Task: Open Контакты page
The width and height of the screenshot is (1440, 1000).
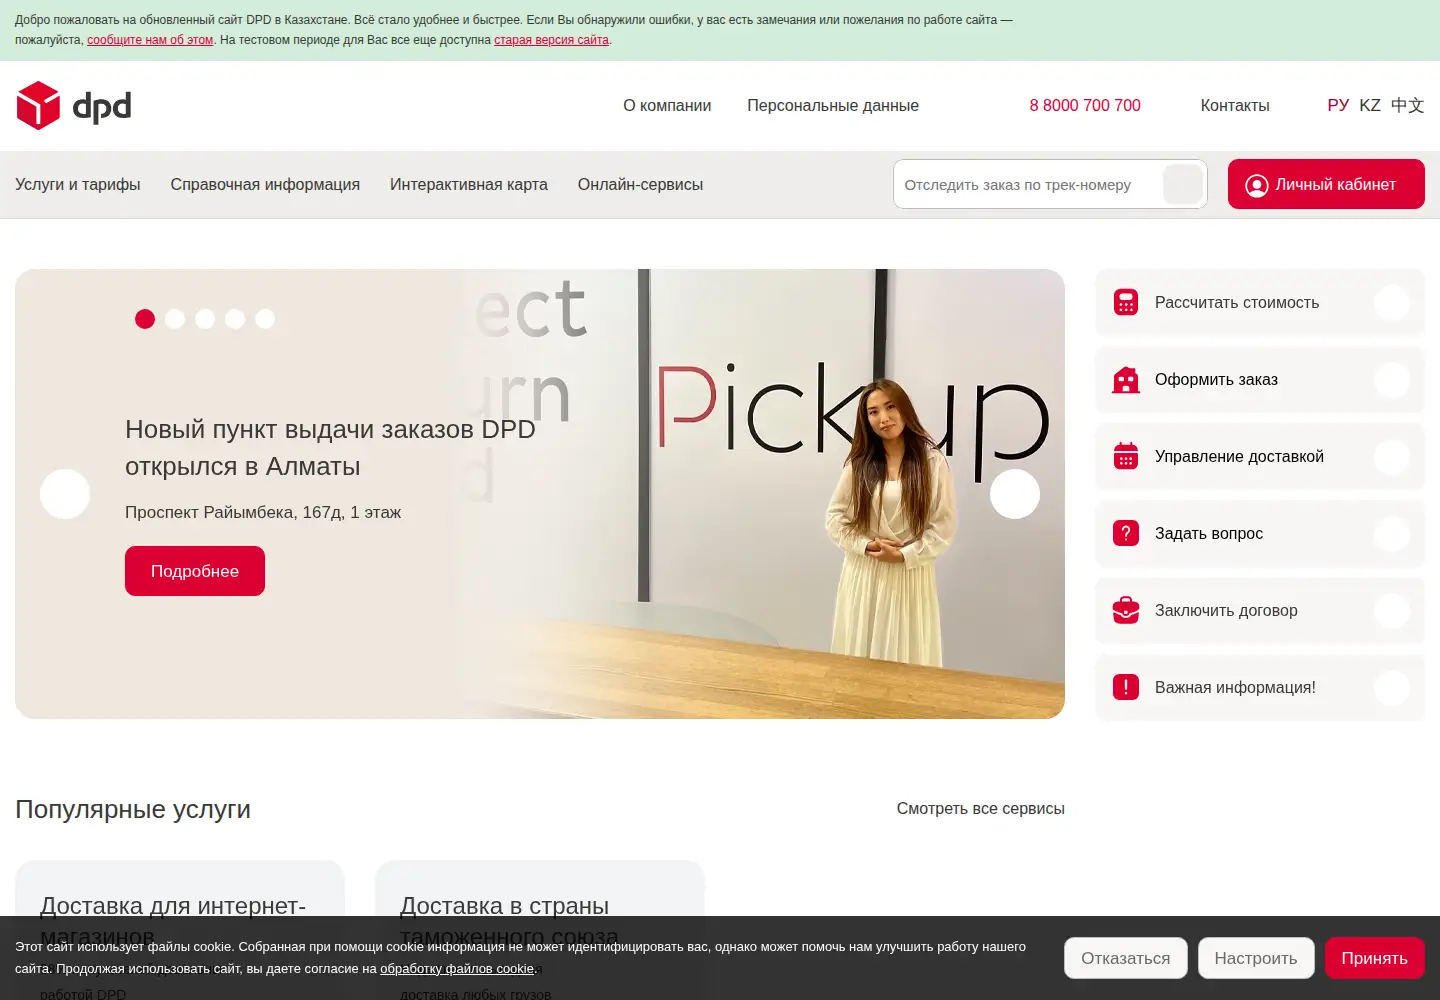Action: click(x=1235, y=106)
